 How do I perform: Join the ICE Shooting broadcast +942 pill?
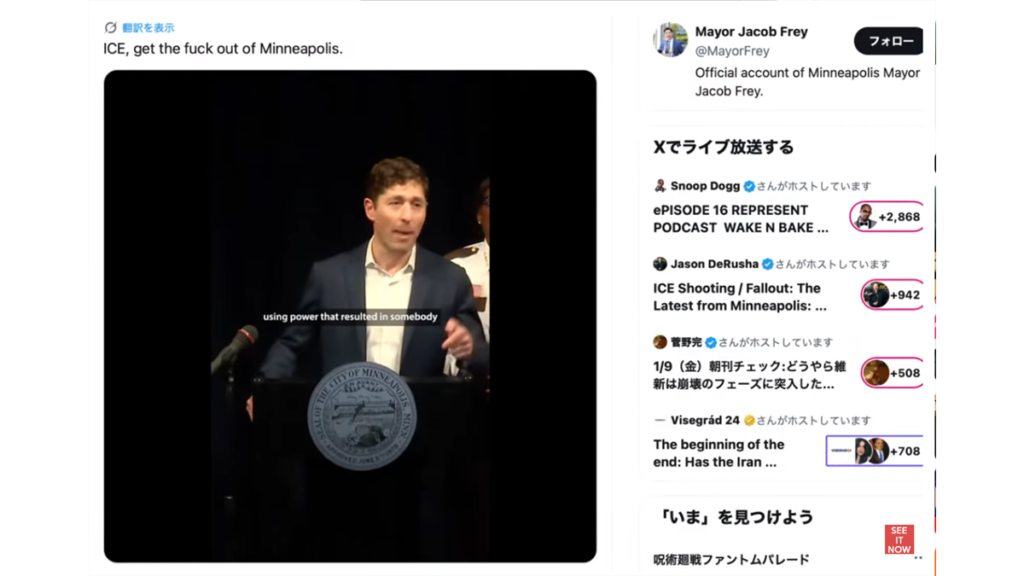(x=892, y=295)
